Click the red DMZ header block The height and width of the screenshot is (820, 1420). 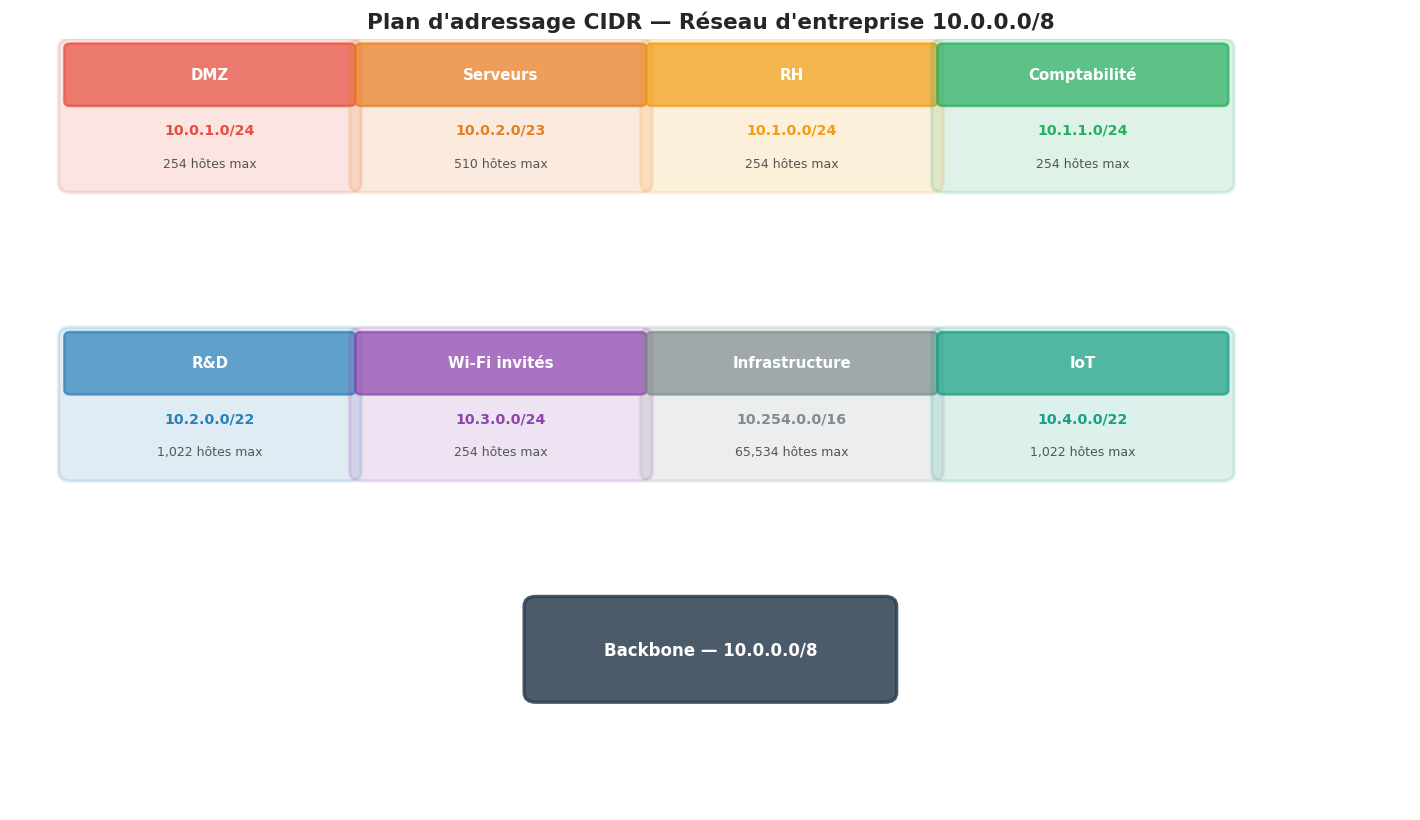[x=210, y=75]
